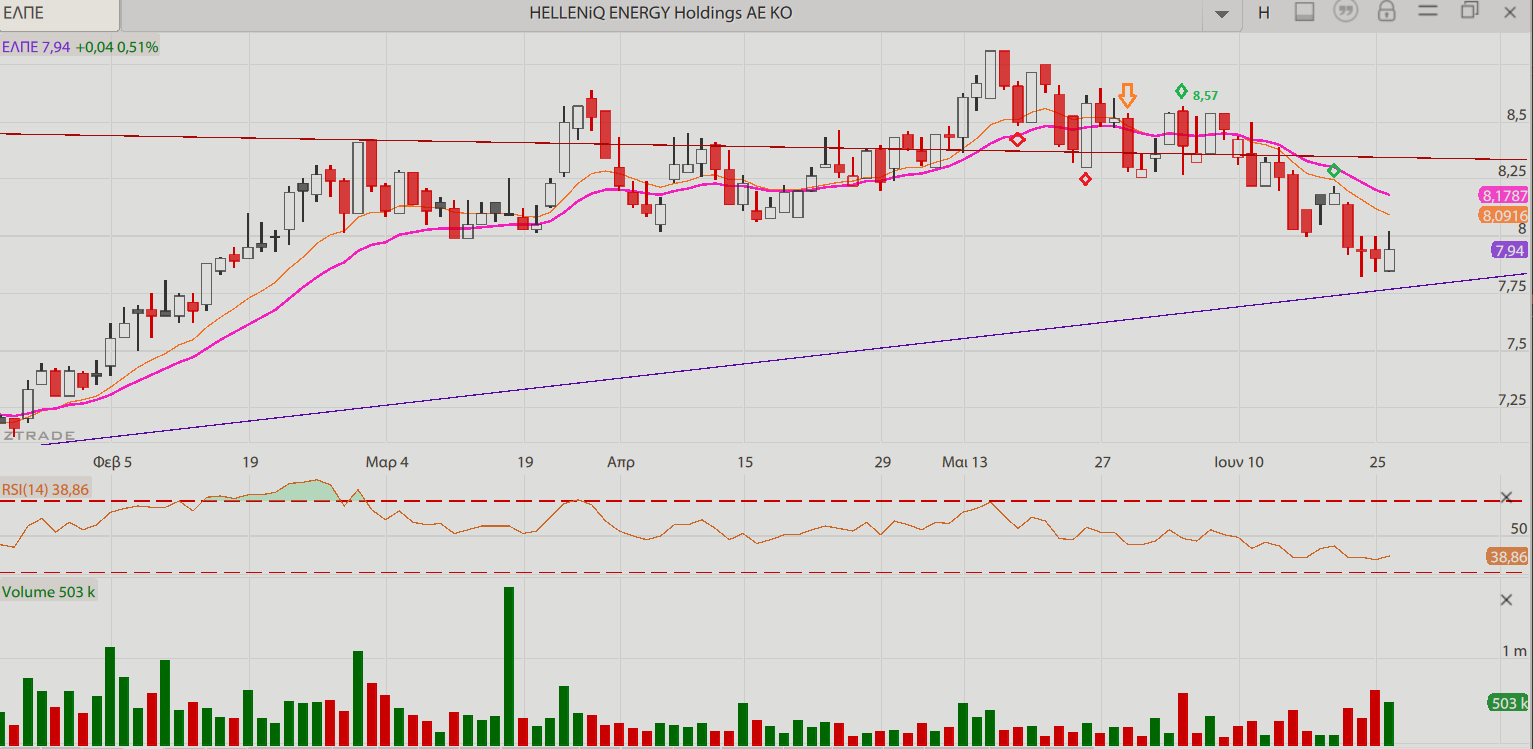Click the pink 8,1787 moving average tag
The height and width of the screenshot is (749, 1533).
tap(1504, 196)
